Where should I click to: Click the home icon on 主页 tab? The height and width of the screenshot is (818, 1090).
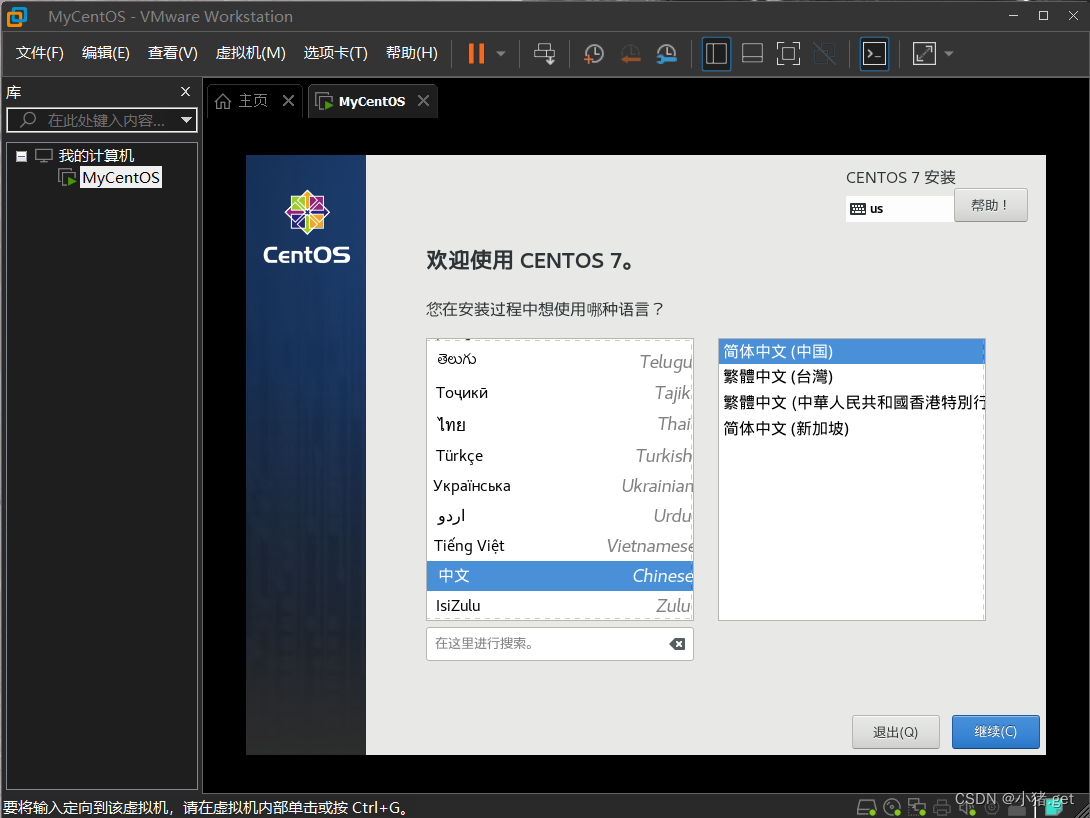click(222, 101)
